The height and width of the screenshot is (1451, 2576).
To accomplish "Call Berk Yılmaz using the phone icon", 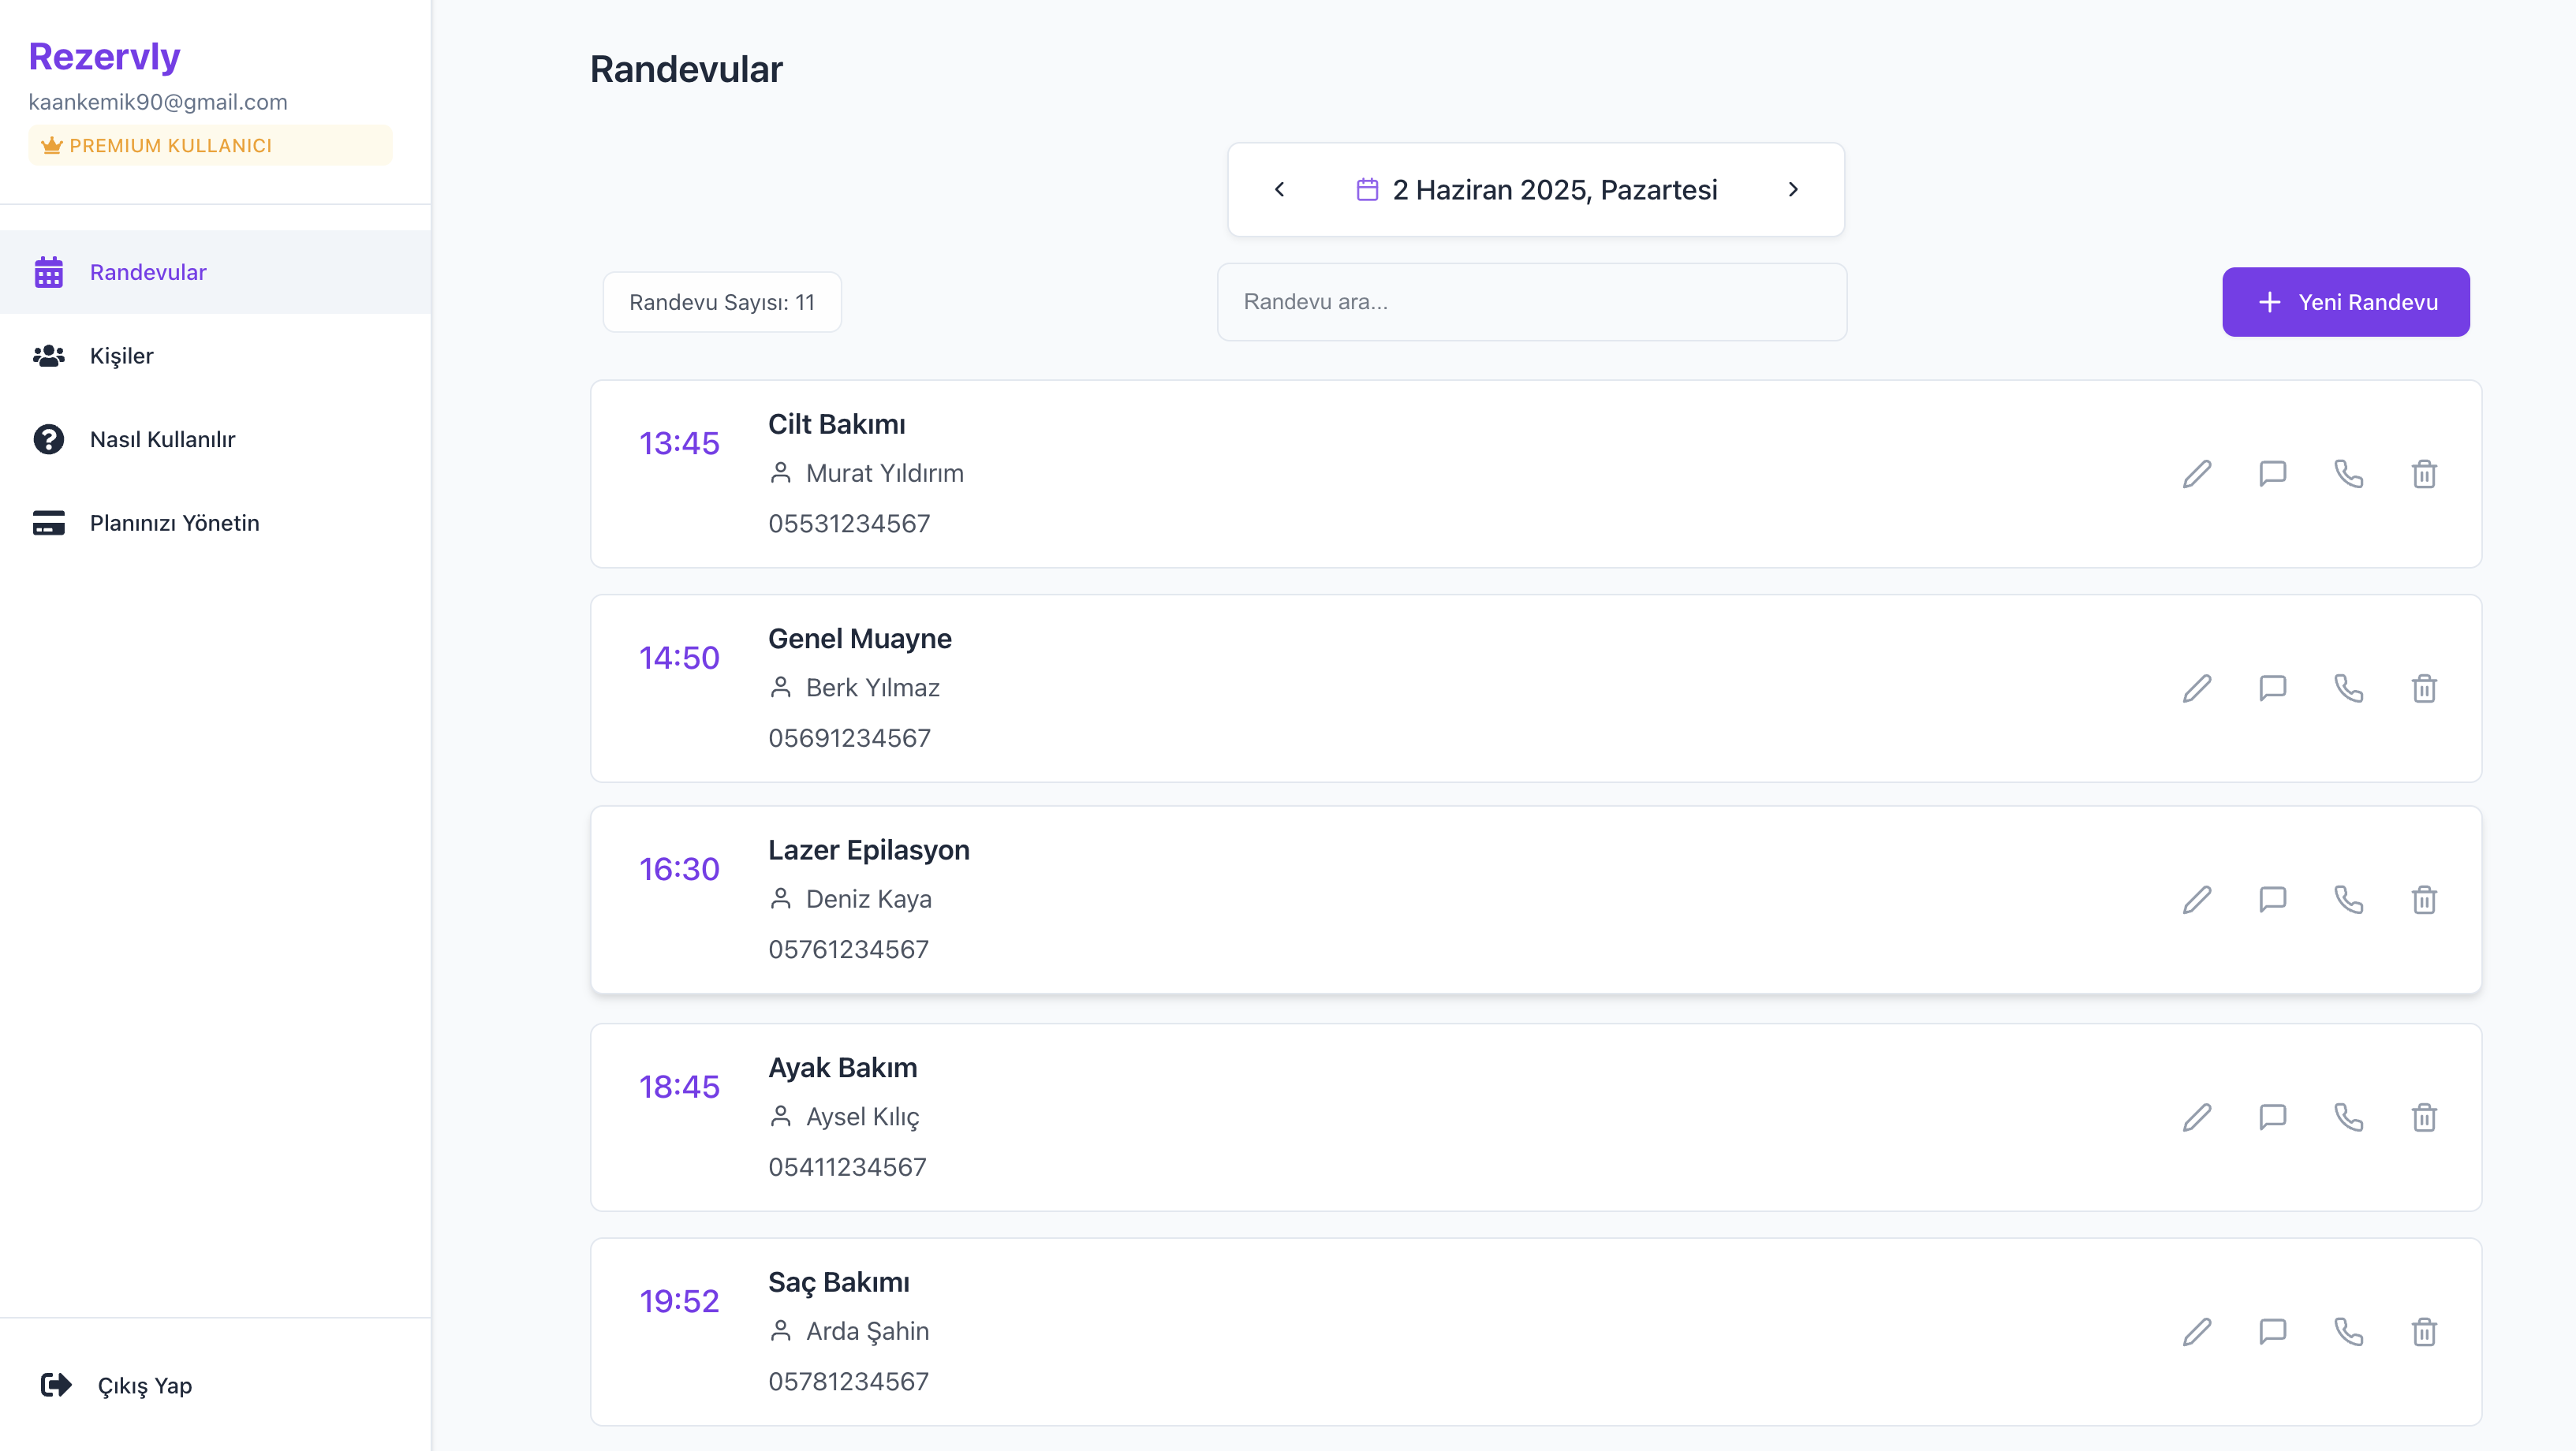I will (x=2348, y=688).
